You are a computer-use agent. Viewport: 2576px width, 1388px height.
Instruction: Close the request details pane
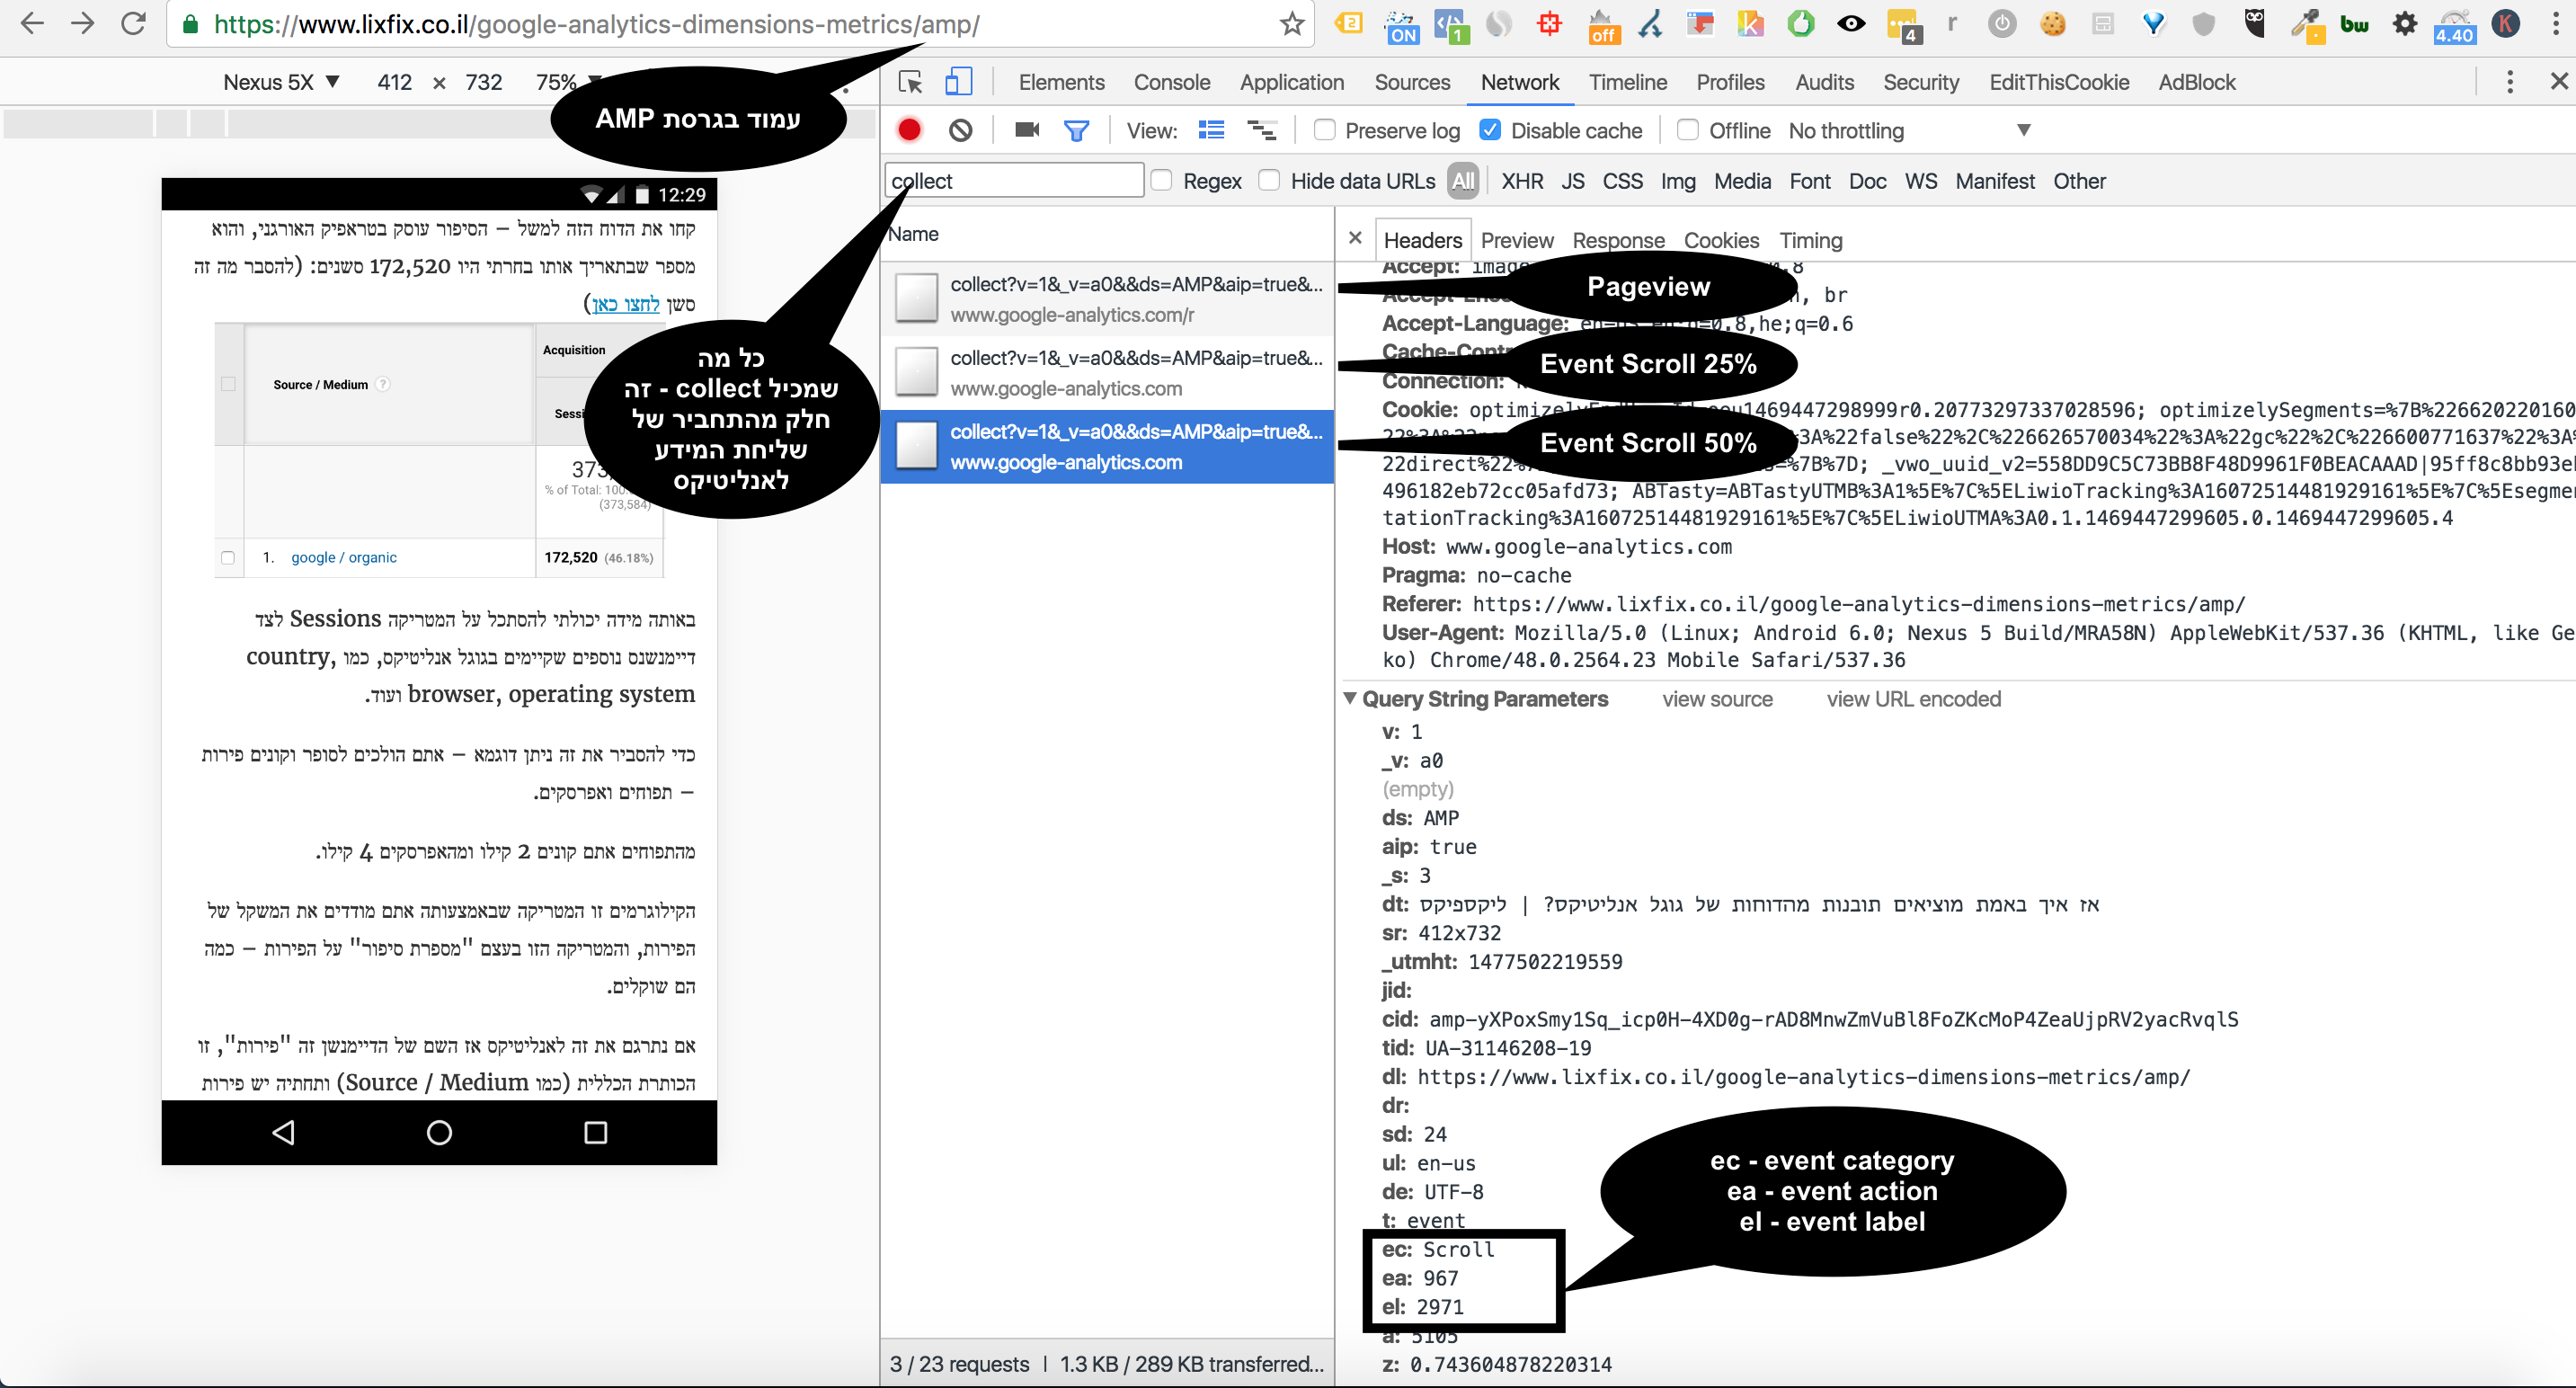(x=1355, y=238)
